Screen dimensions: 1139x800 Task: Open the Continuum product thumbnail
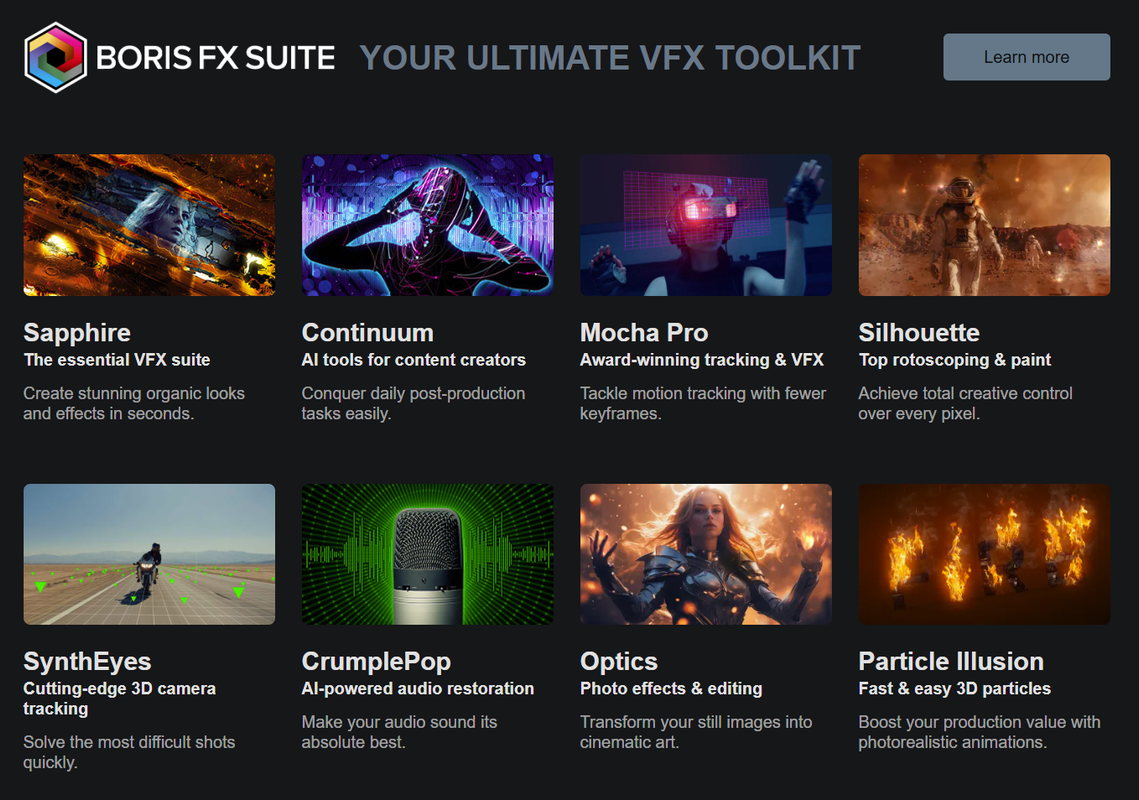(x=428, y=225)
